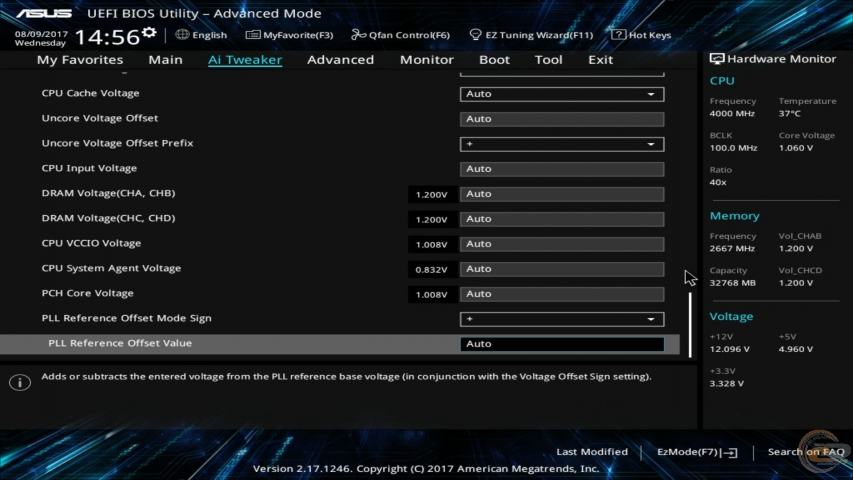Expand CPU Cache Voltage dropdown
This screenshot has width=853, height=480.
point(562,94)
